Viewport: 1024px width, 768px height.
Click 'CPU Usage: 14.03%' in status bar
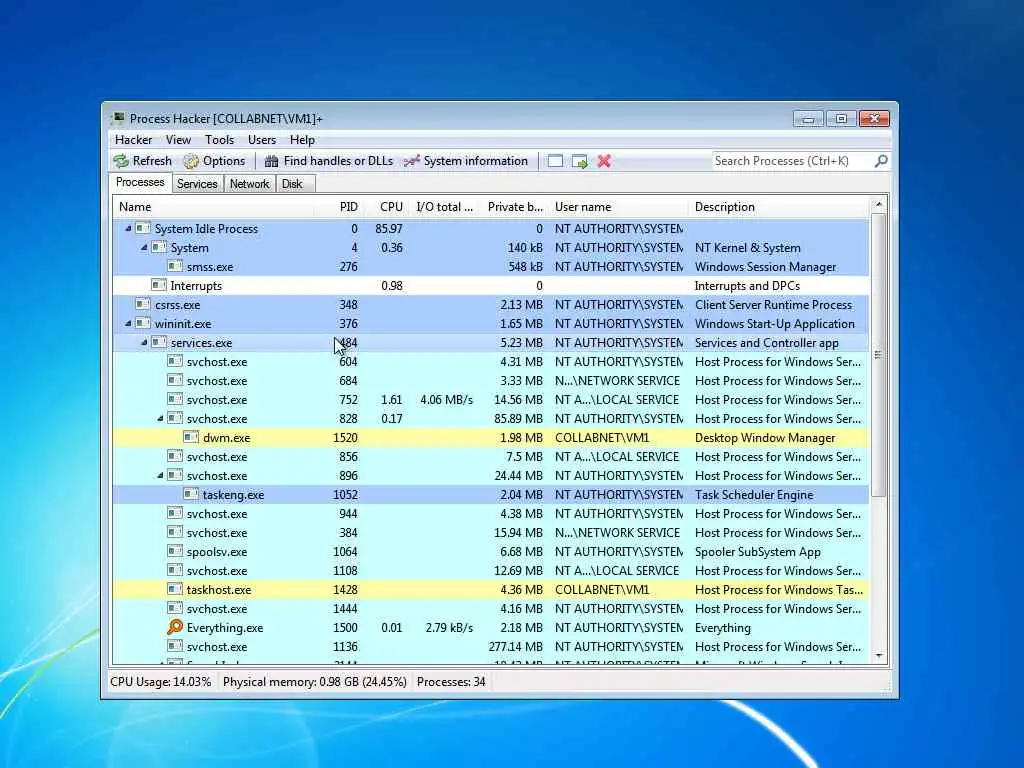(161, 682)
